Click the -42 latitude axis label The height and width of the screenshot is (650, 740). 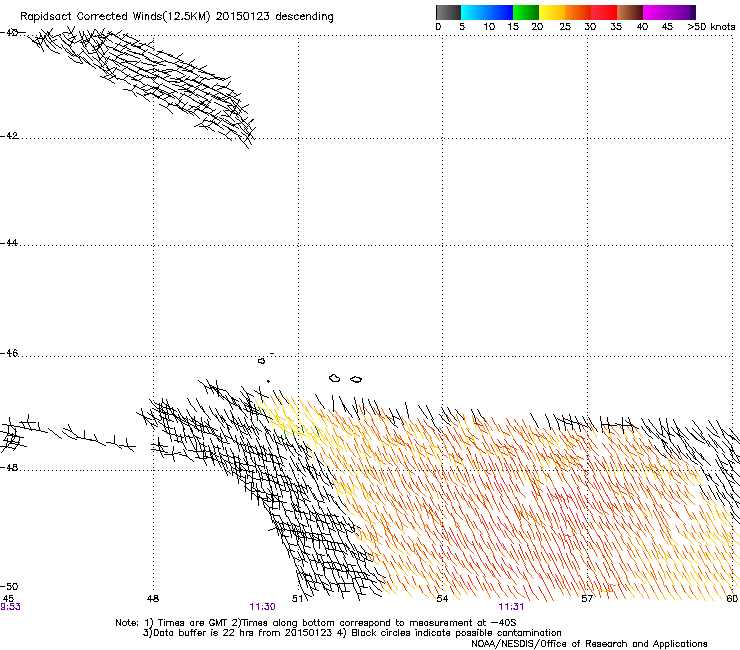pos(9,135)
